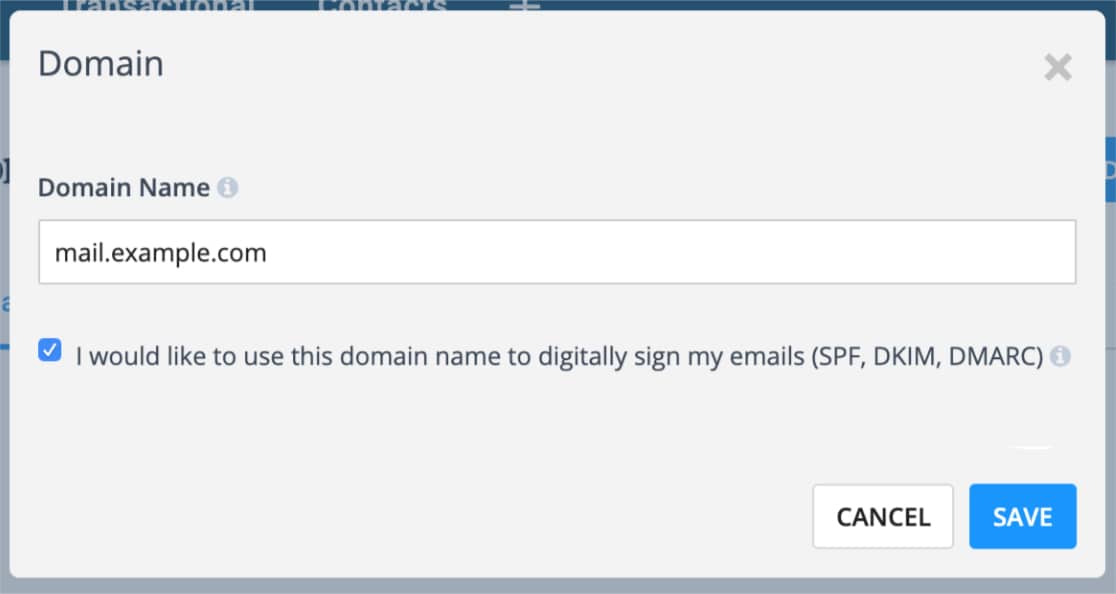Place cursor in the mail.example.com text

coord(161,253)
